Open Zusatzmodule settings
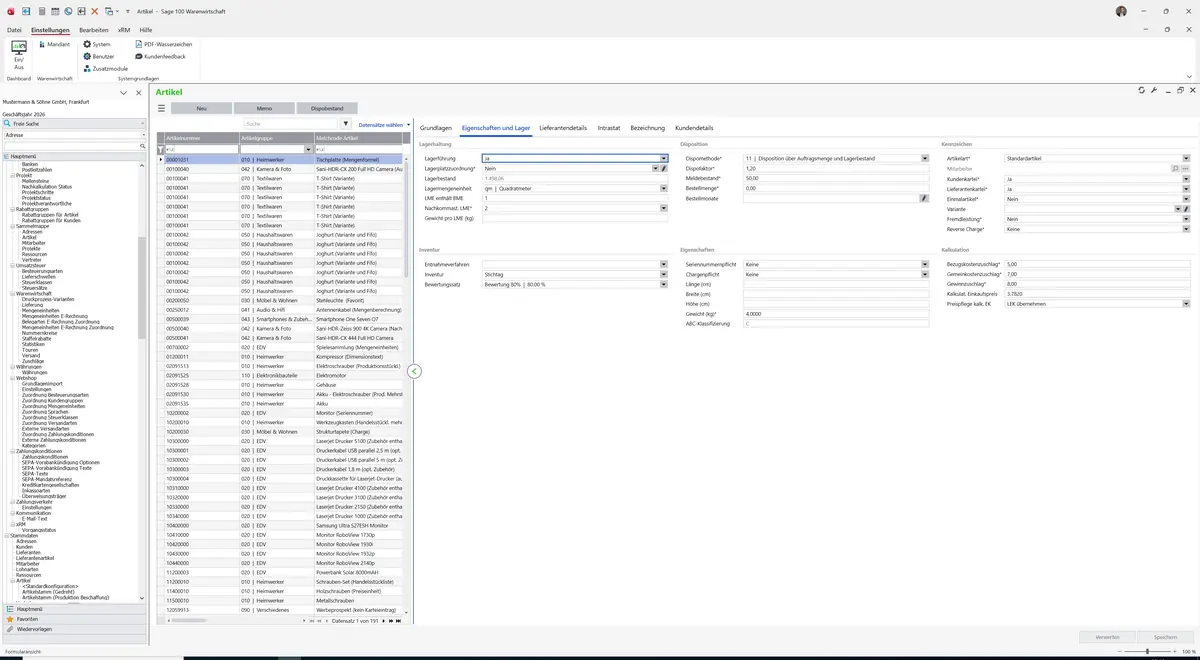Image resolution: width=1200 pixels, height=660 pixels. point(105,68)
